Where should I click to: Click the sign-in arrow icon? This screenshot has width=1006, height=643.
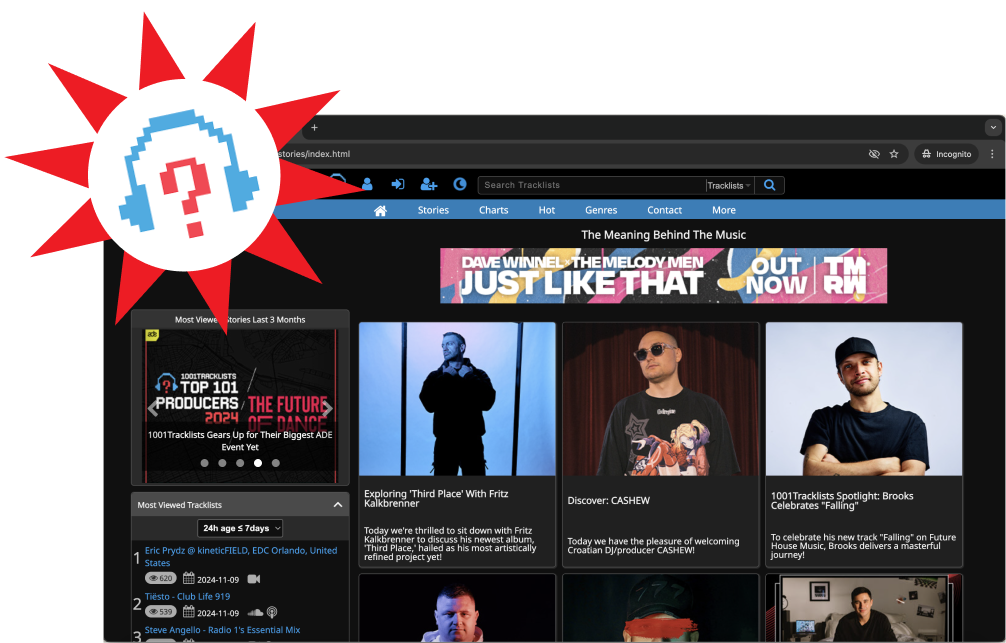coord(398,185)
